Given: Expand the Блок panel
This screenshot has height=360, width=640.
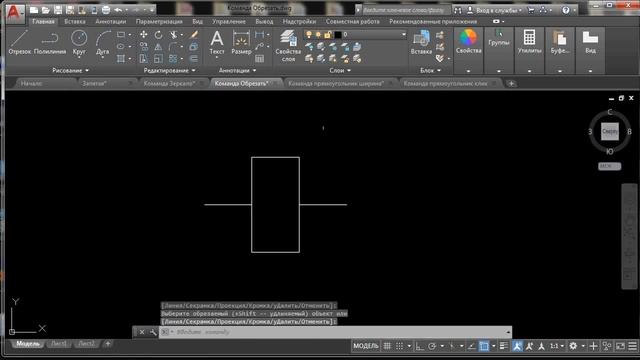Looking at the screenshot, I should [x=431, y=71].
